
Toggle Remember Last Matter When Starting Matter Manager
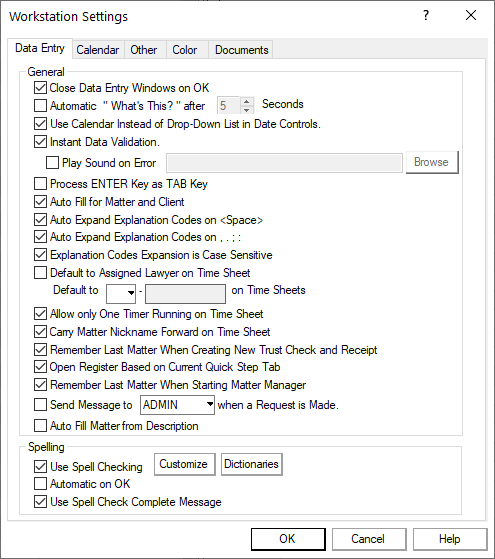pos(40,385)
